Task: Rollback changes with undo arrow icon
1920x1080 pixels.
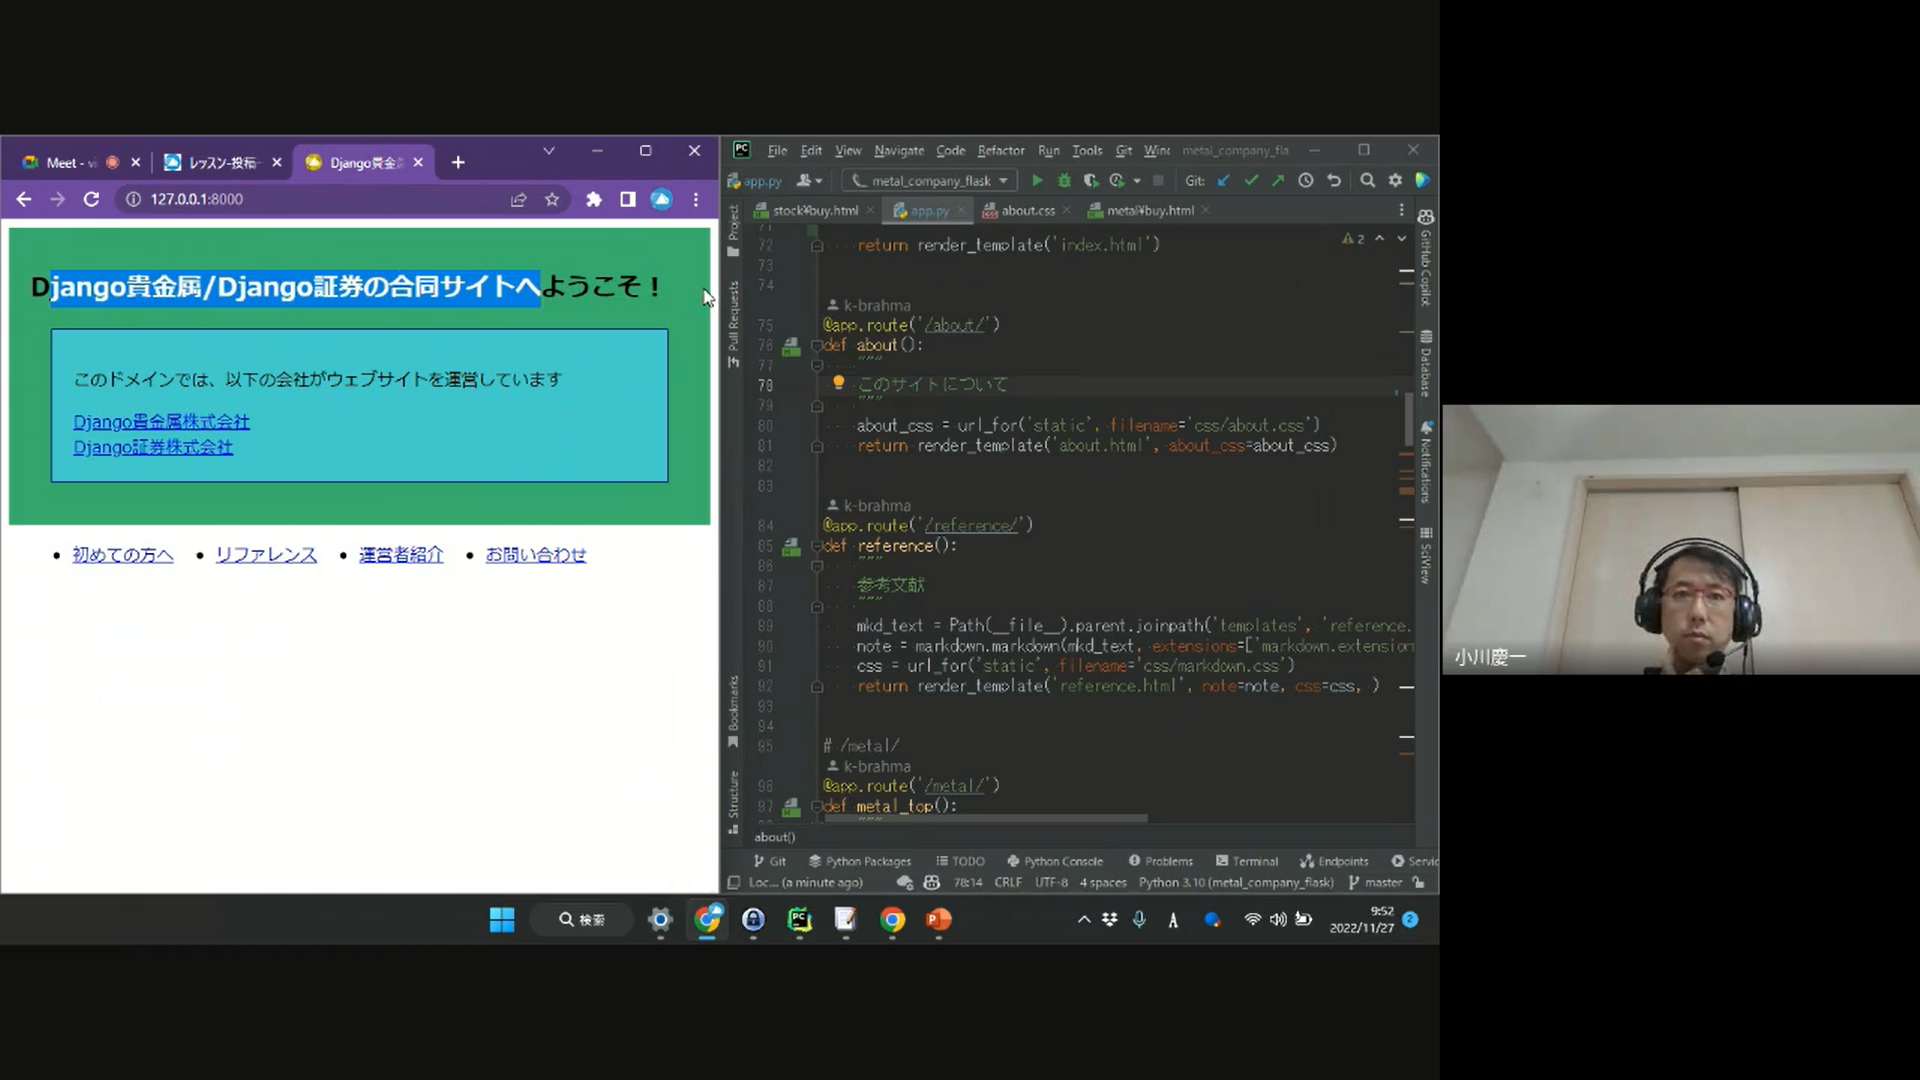Action: click(1334, 181)
